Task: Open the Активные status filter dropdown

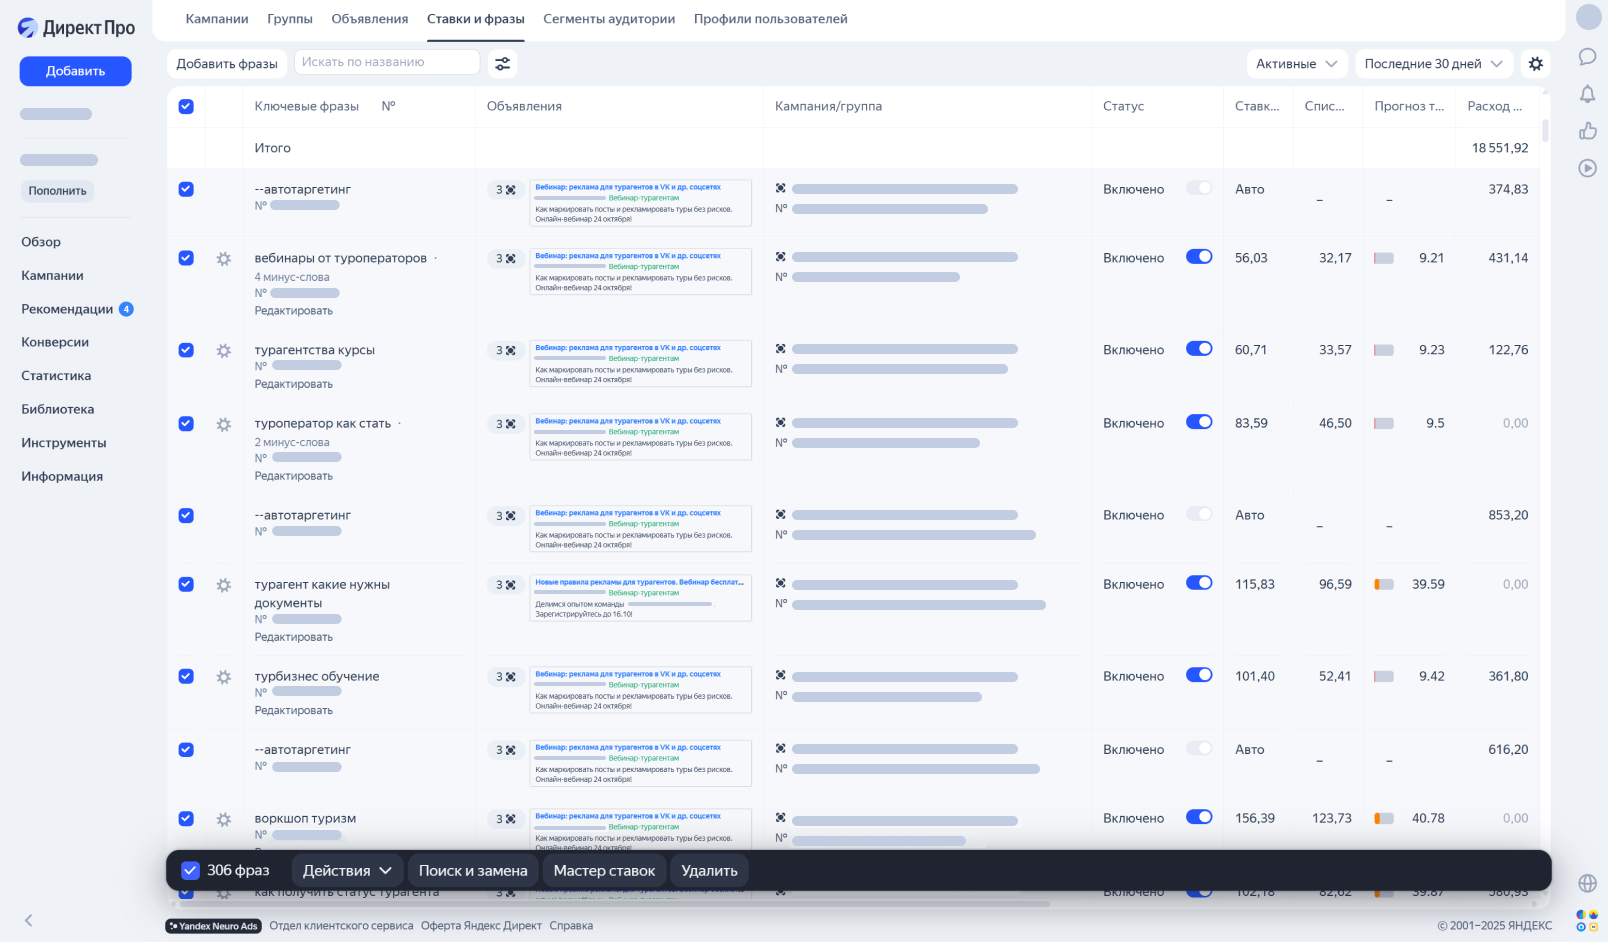Action: 1296,63
